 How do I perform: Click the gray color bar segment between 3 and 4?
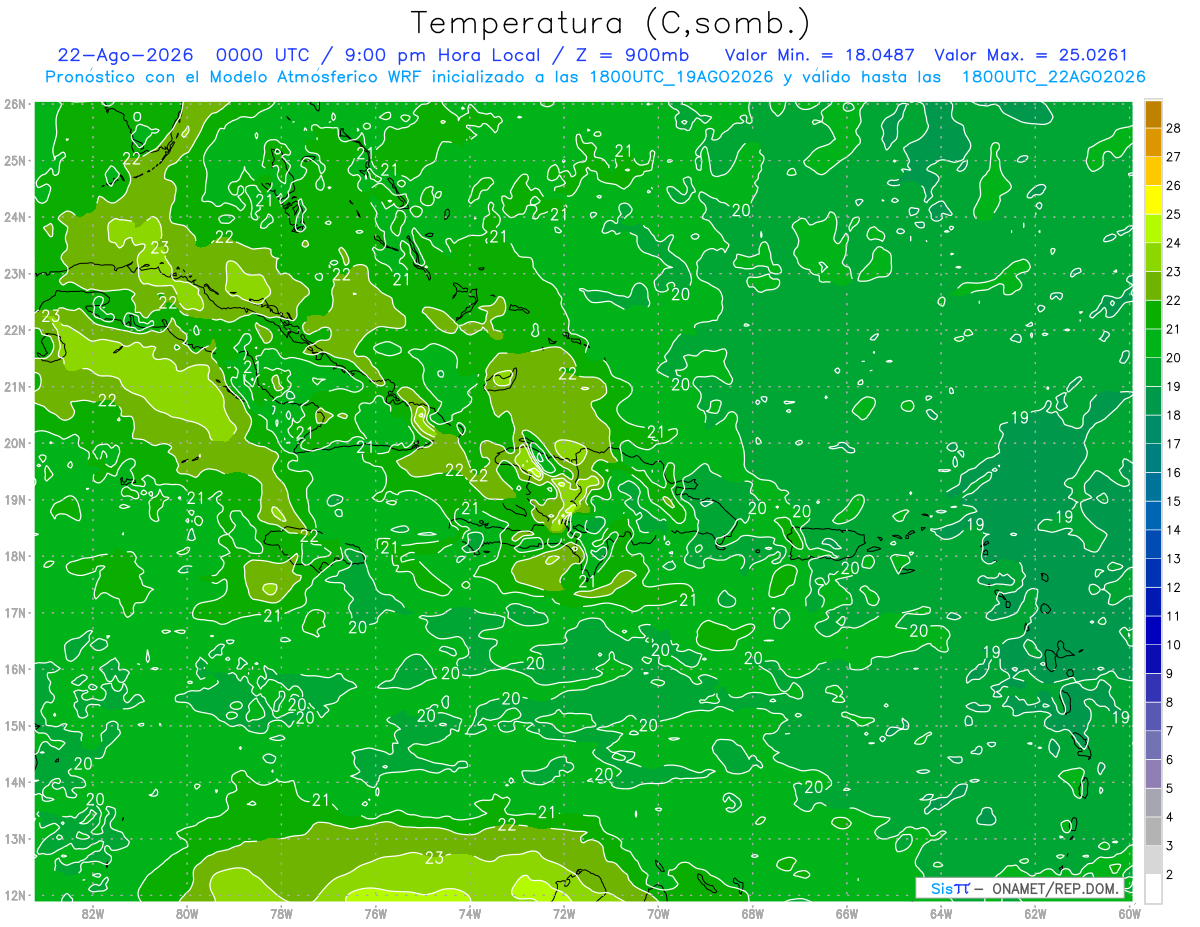(x=1153, y=831)
